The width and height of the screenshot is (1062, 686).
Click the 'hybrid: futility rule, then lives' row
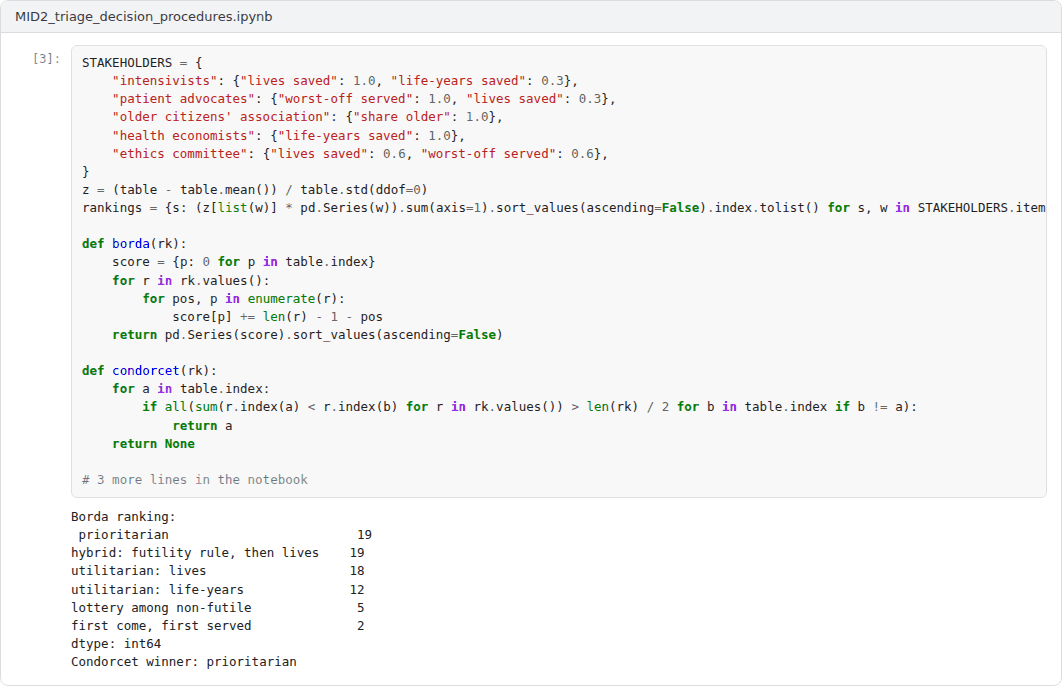(x=218, y=553)
